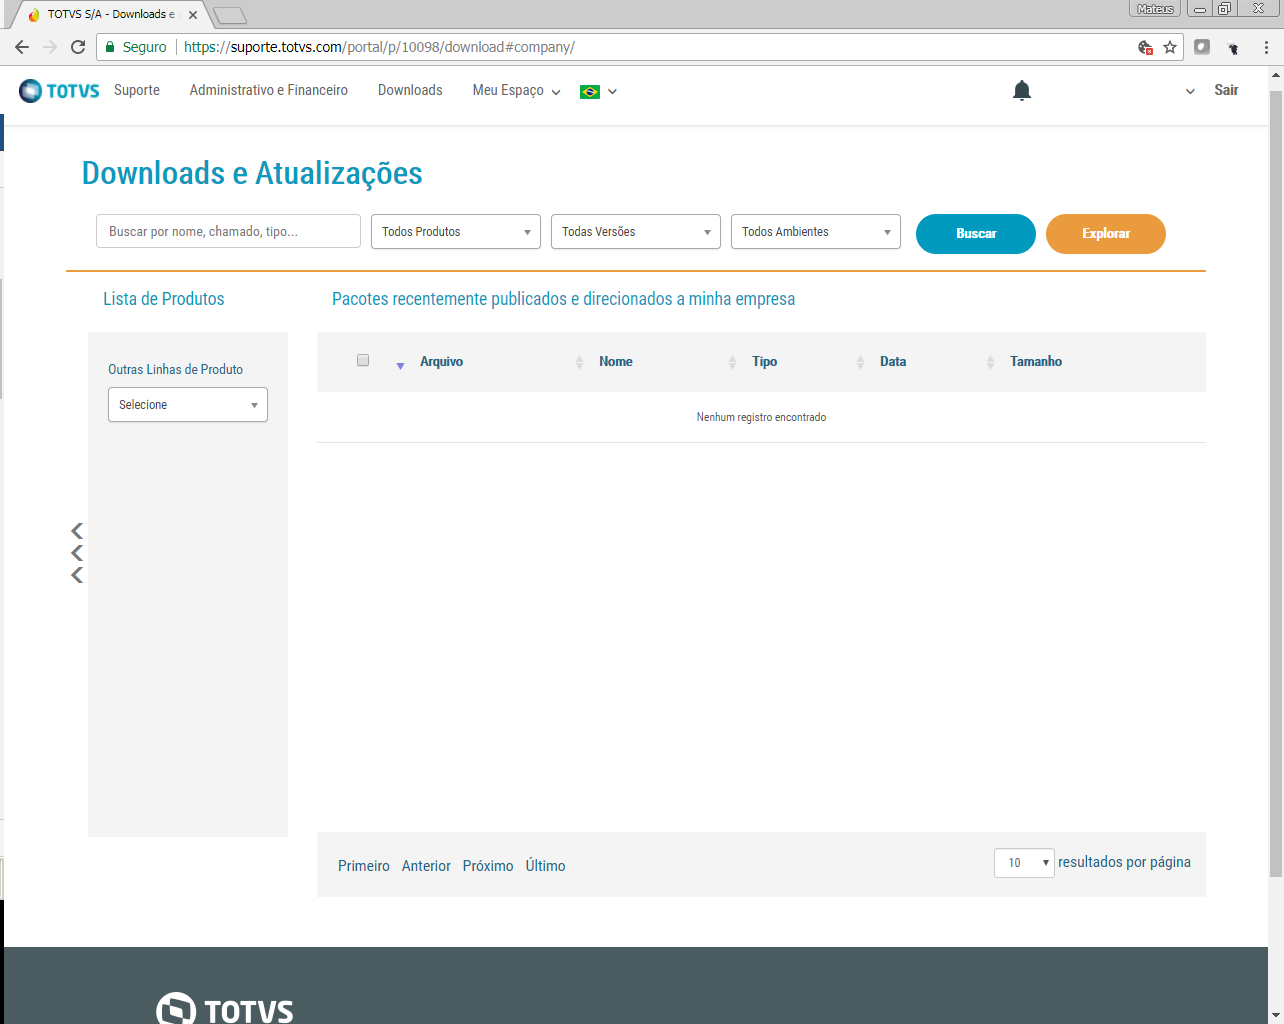The image size is (1284, 1024).
Task: Sort by the Data column header
Action: 893,362
